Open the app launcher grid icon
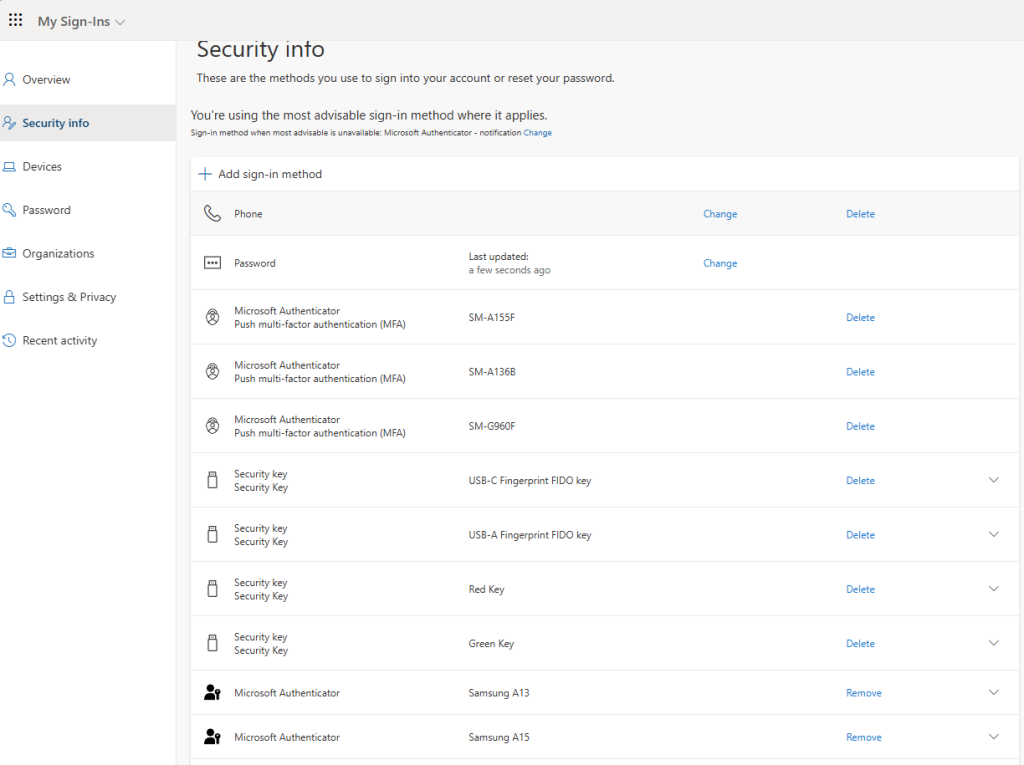Image resolution: width=1024 pixels, height=765 pixels. pyautogui.click(x=16, y=20)
